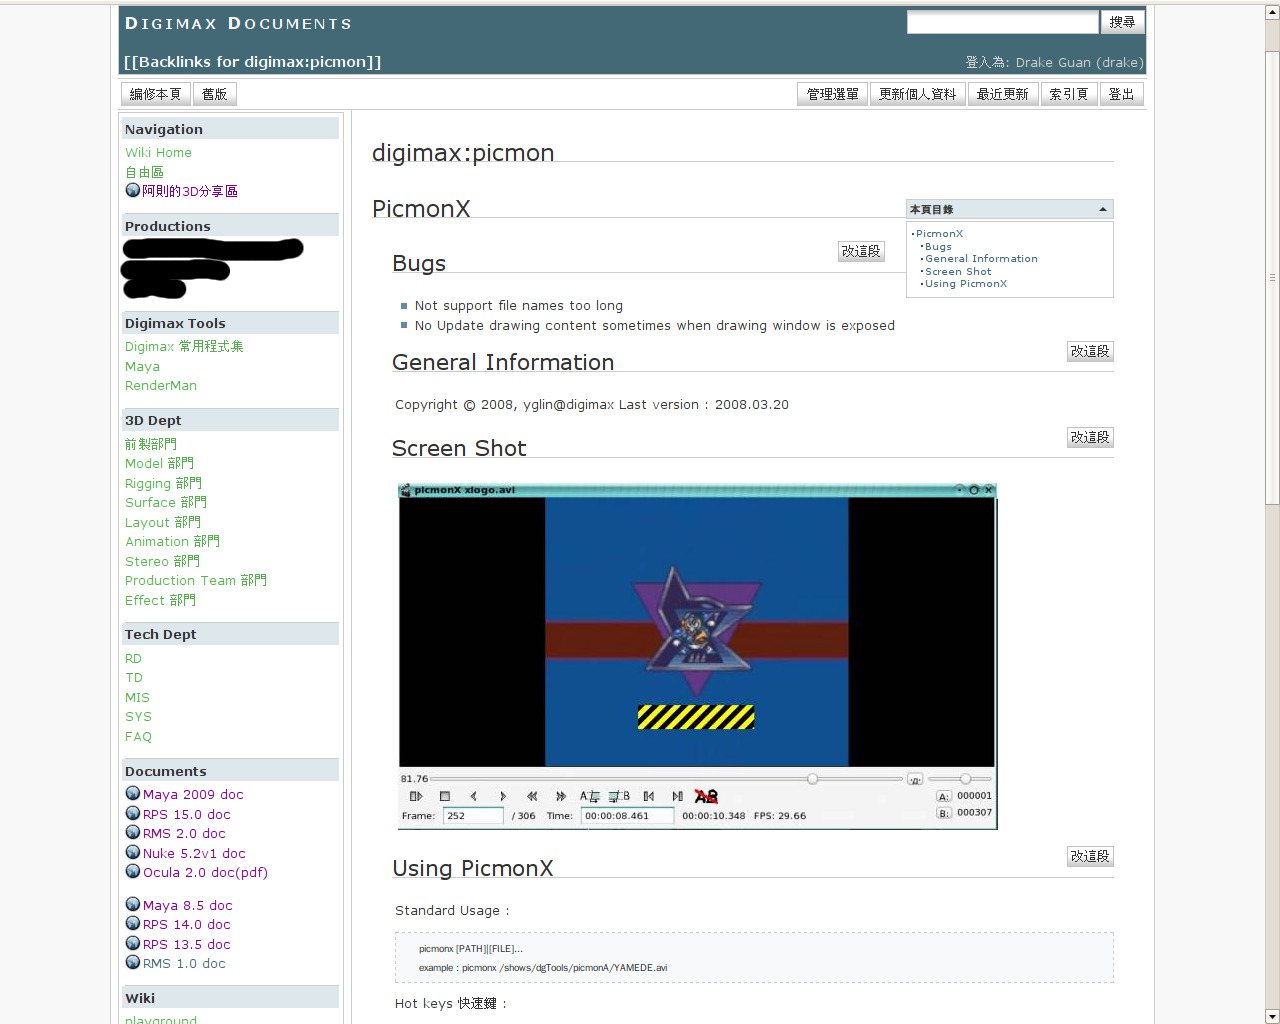Screen dimensions: 1280x1024
Task: Click 登出 to log out
Action: pyautogui.click(x=1121, y=94)
